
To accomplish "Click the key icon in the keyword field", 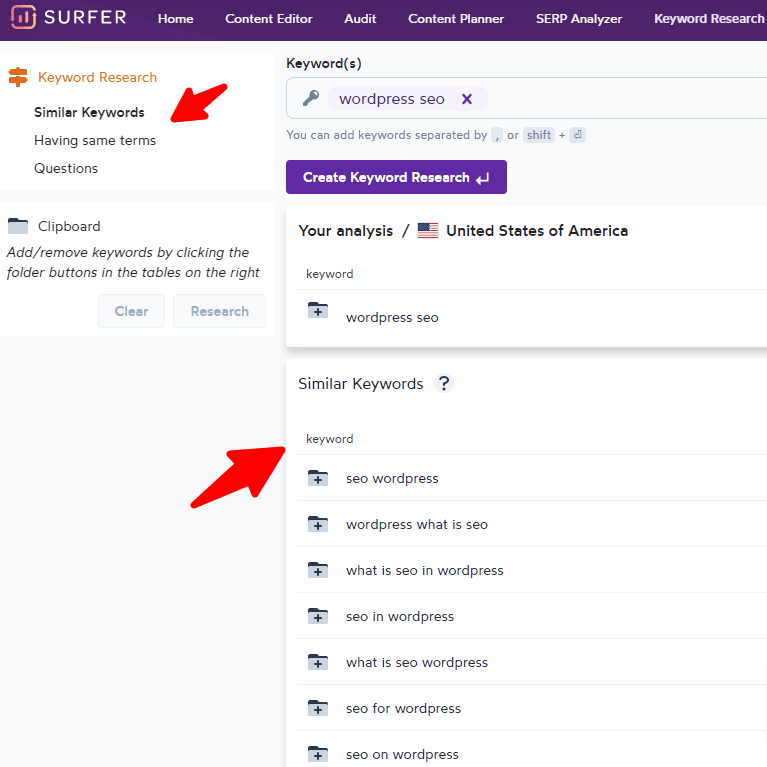I will click(x=311, y=98).
